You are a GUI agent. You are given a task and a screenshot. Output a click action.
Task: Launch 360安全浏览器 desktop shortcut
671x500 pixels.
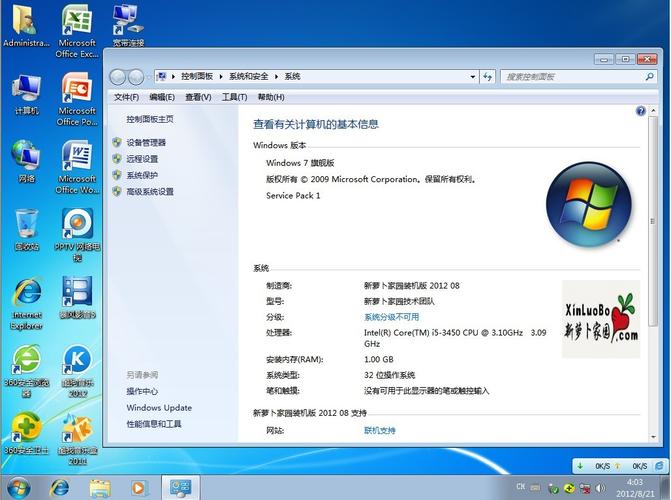pos(27,371)
